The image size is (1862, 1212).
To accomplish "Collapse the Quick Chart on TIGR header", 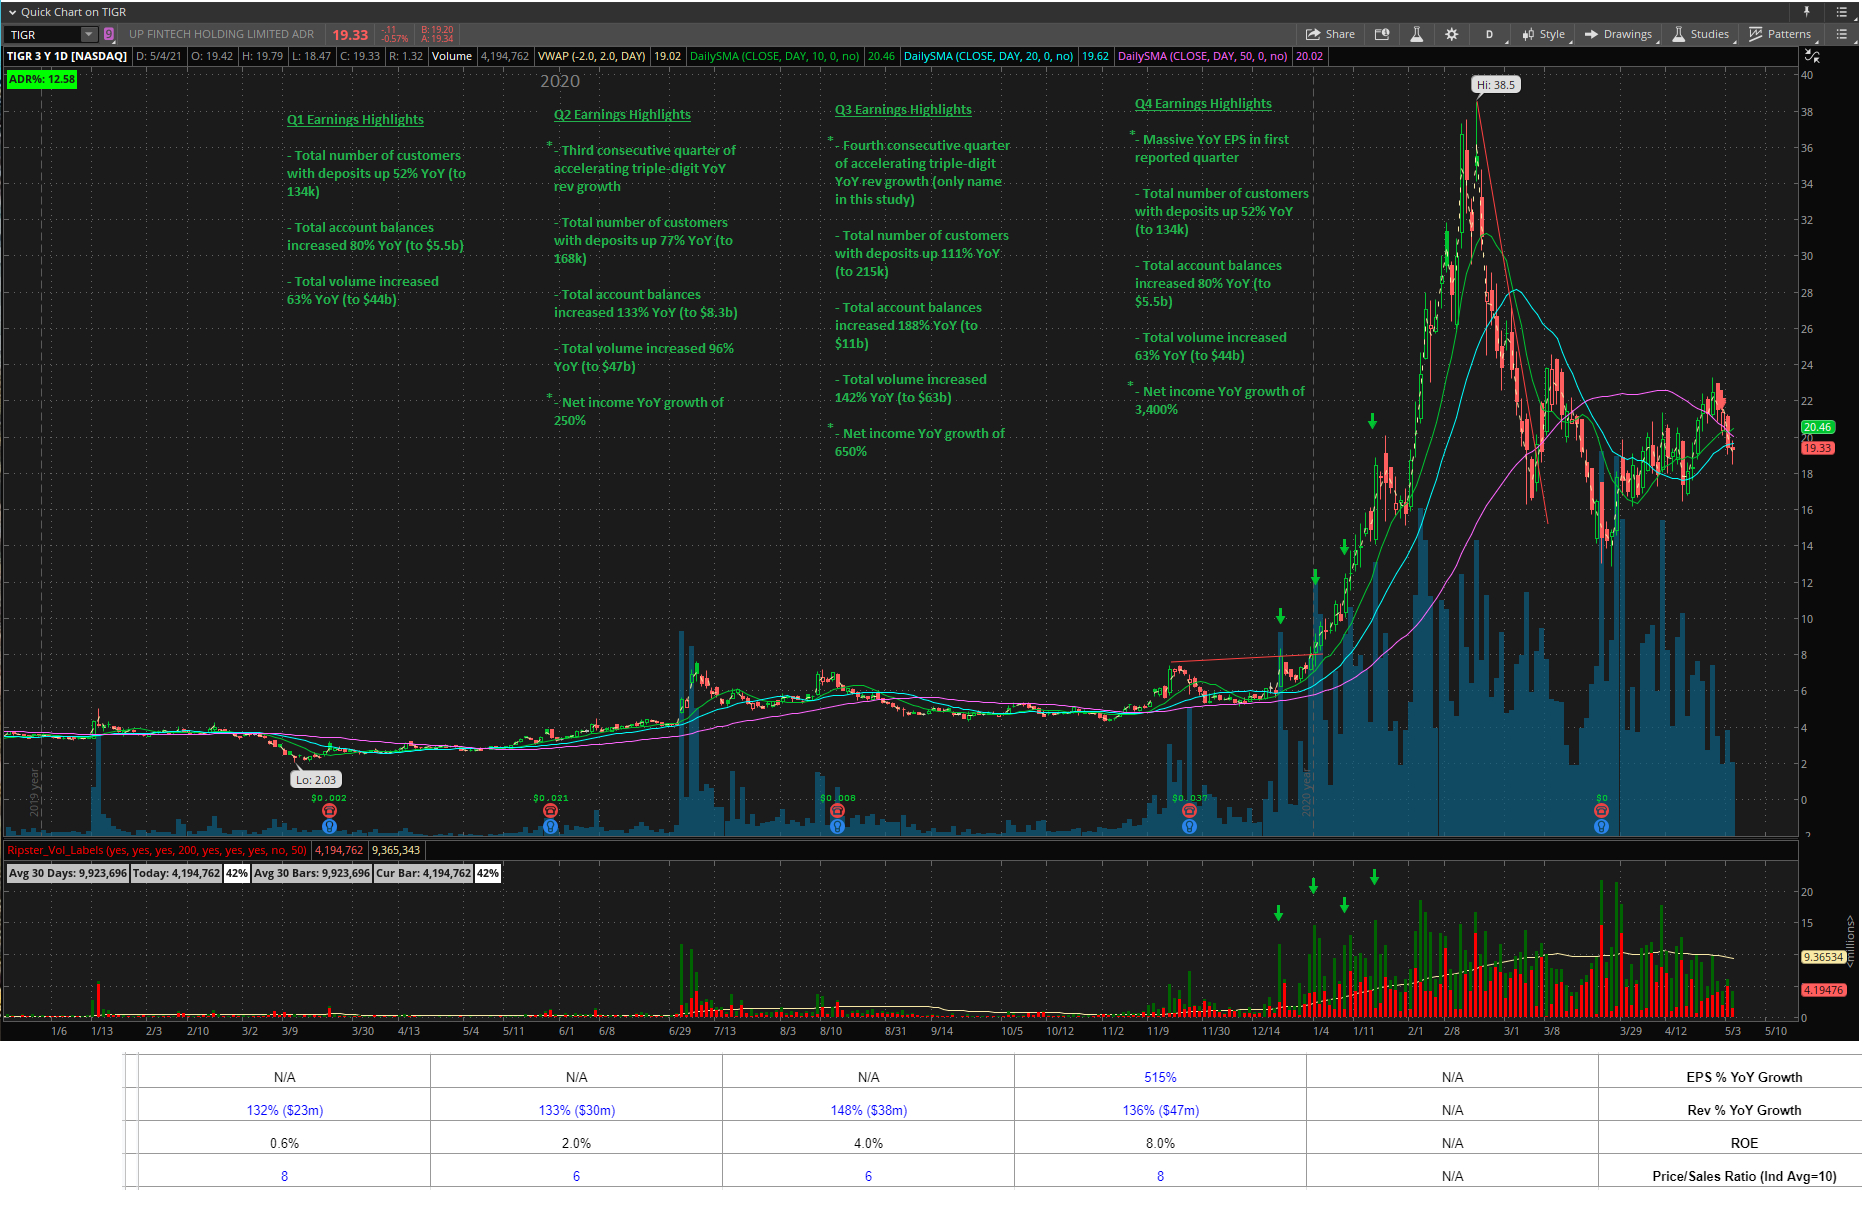I will [x=12, y=12].
